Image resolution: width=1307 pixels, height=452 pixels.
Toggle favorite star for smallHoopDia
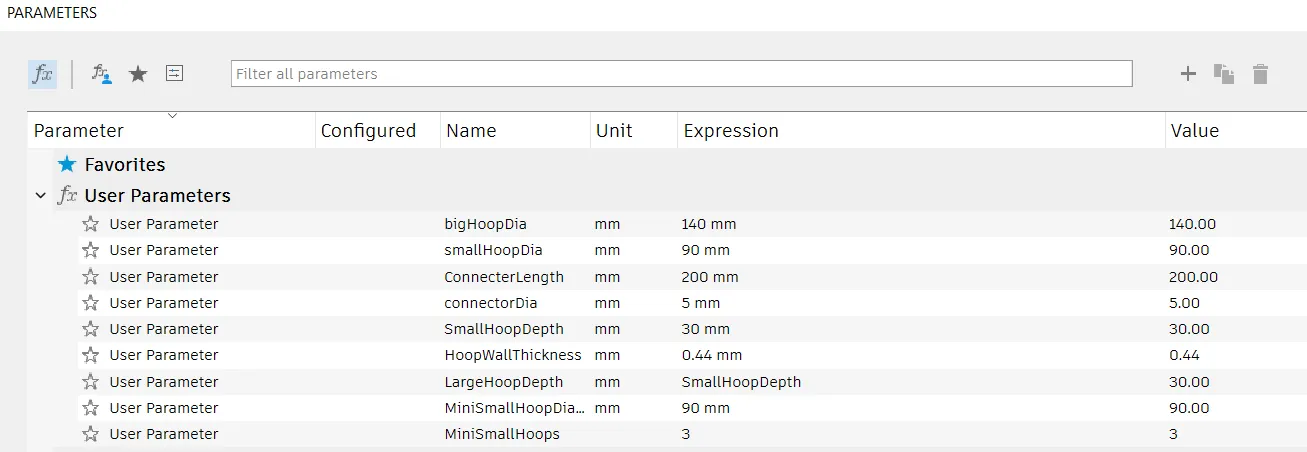tap(91, 250)
